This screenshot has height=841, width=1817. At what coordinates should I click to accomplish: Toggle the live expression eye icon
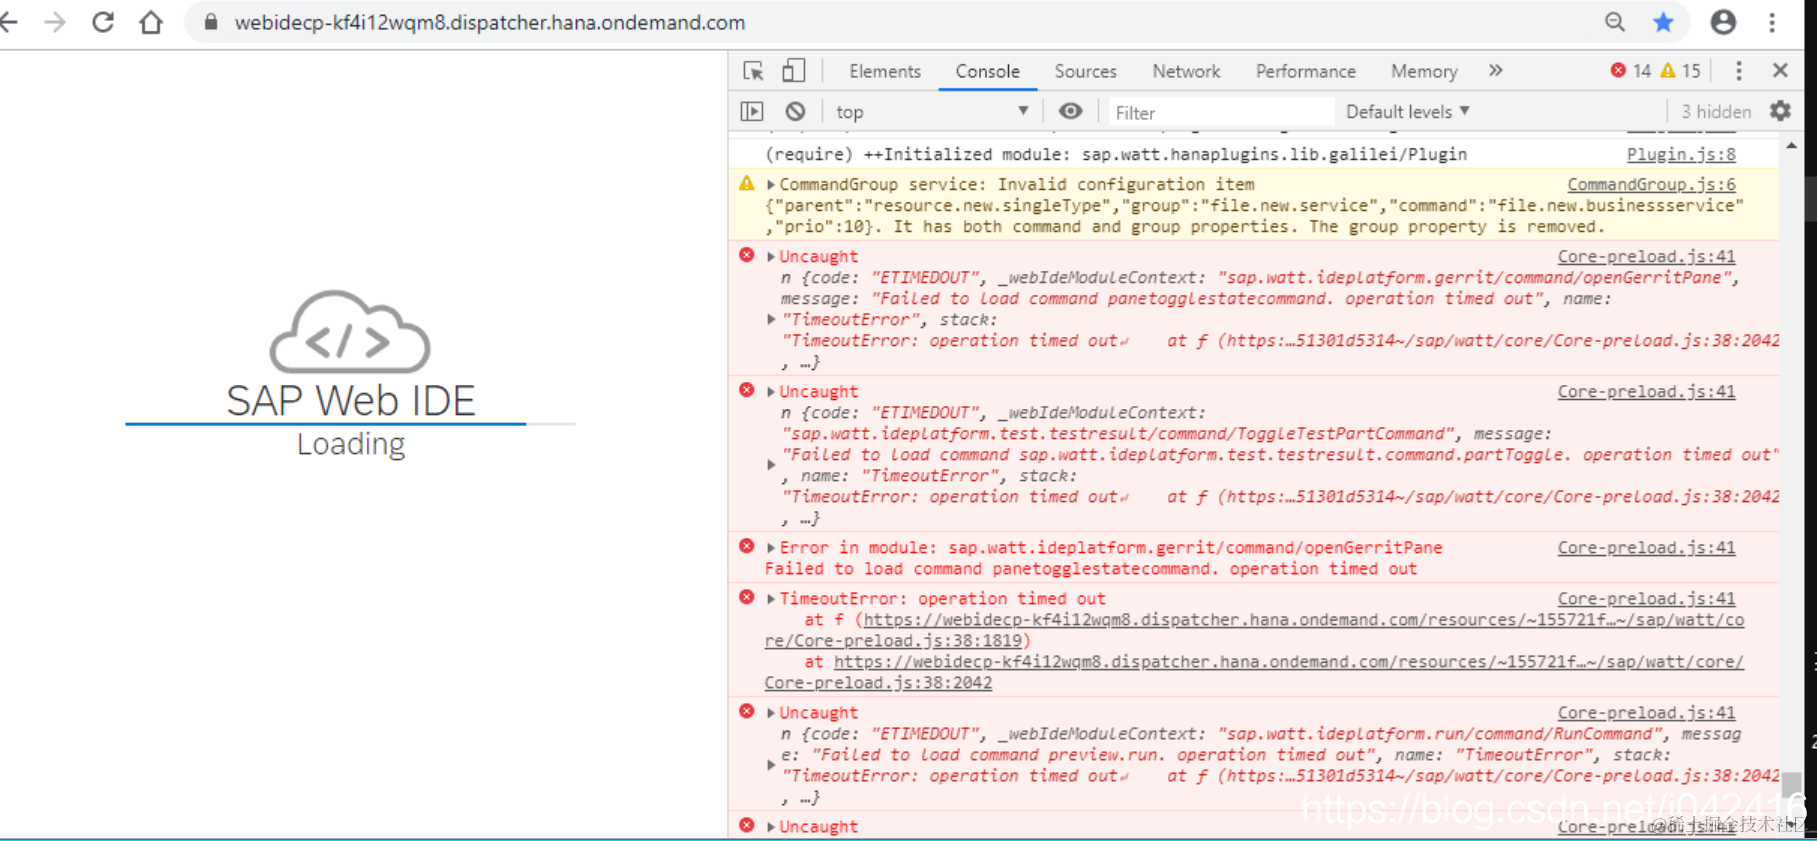click(1070, 111)
